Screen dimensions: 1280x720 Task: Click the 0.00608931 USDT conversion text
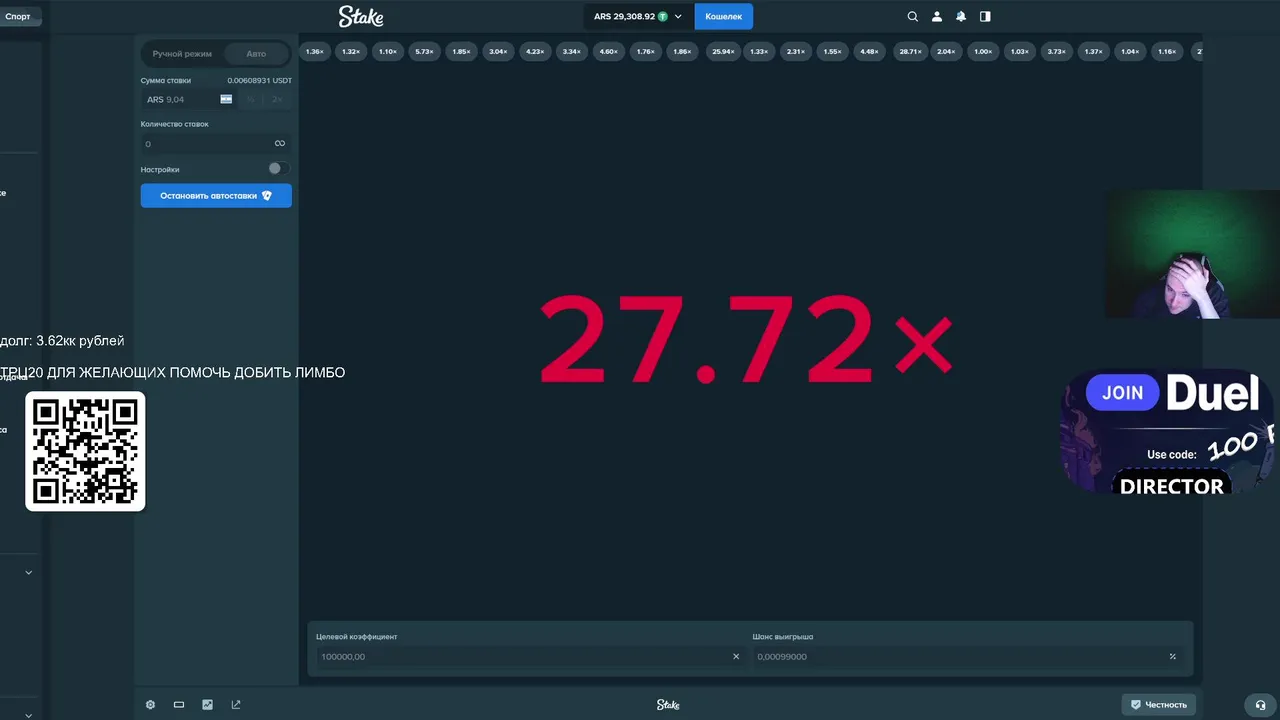(x=259, y=80)
